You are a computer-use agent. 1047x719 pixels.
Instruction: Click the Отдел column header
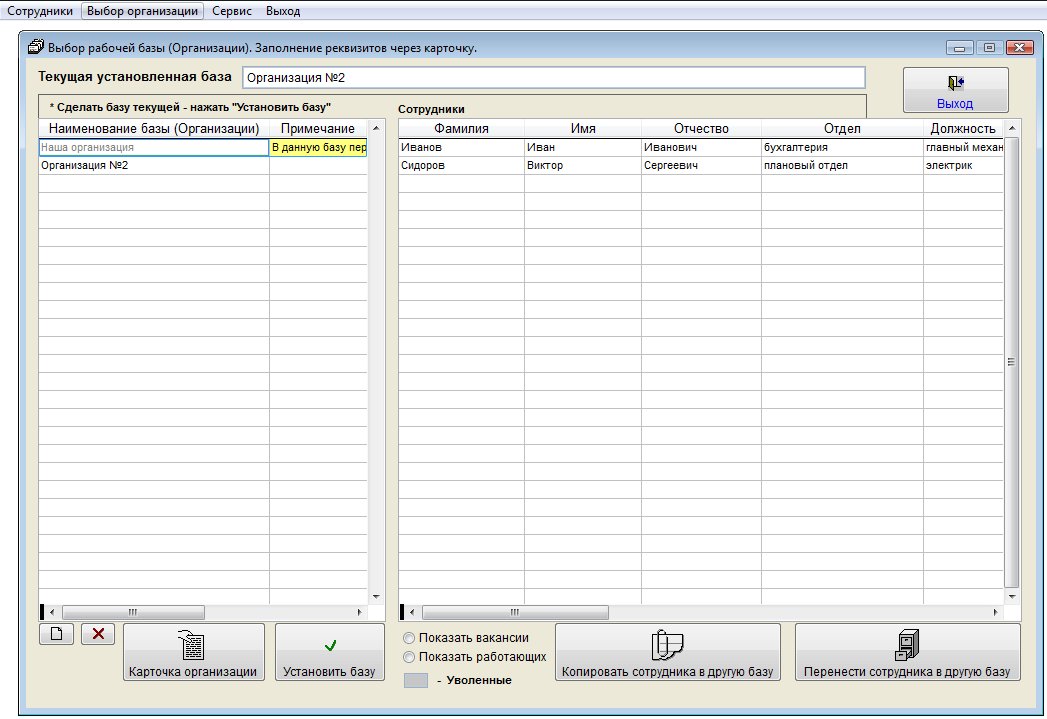point(842,128)
